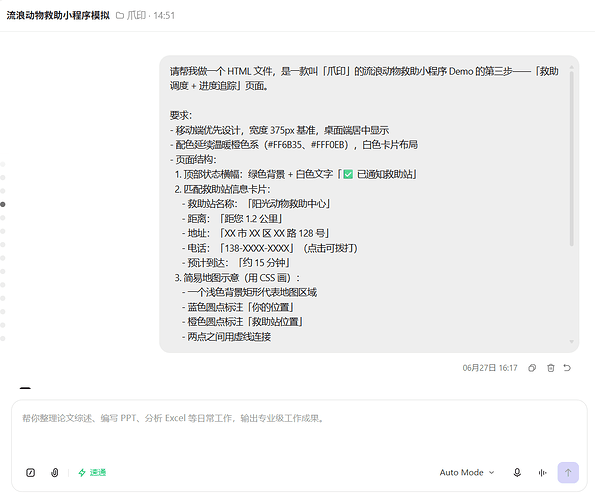Image resolution: width=595 pixels, height=499 pixels.
Task: Click the line 救助站名称:「阳光动物救助中心」
Action: [x=256, y=204]
